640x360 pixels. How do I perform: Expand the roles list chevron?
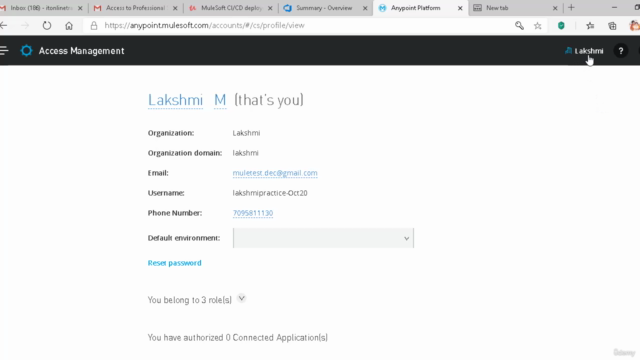(242, 299)
